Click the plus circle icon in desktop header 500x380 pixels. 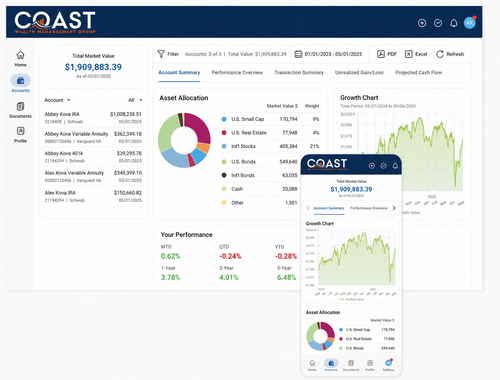coord(422,23)
